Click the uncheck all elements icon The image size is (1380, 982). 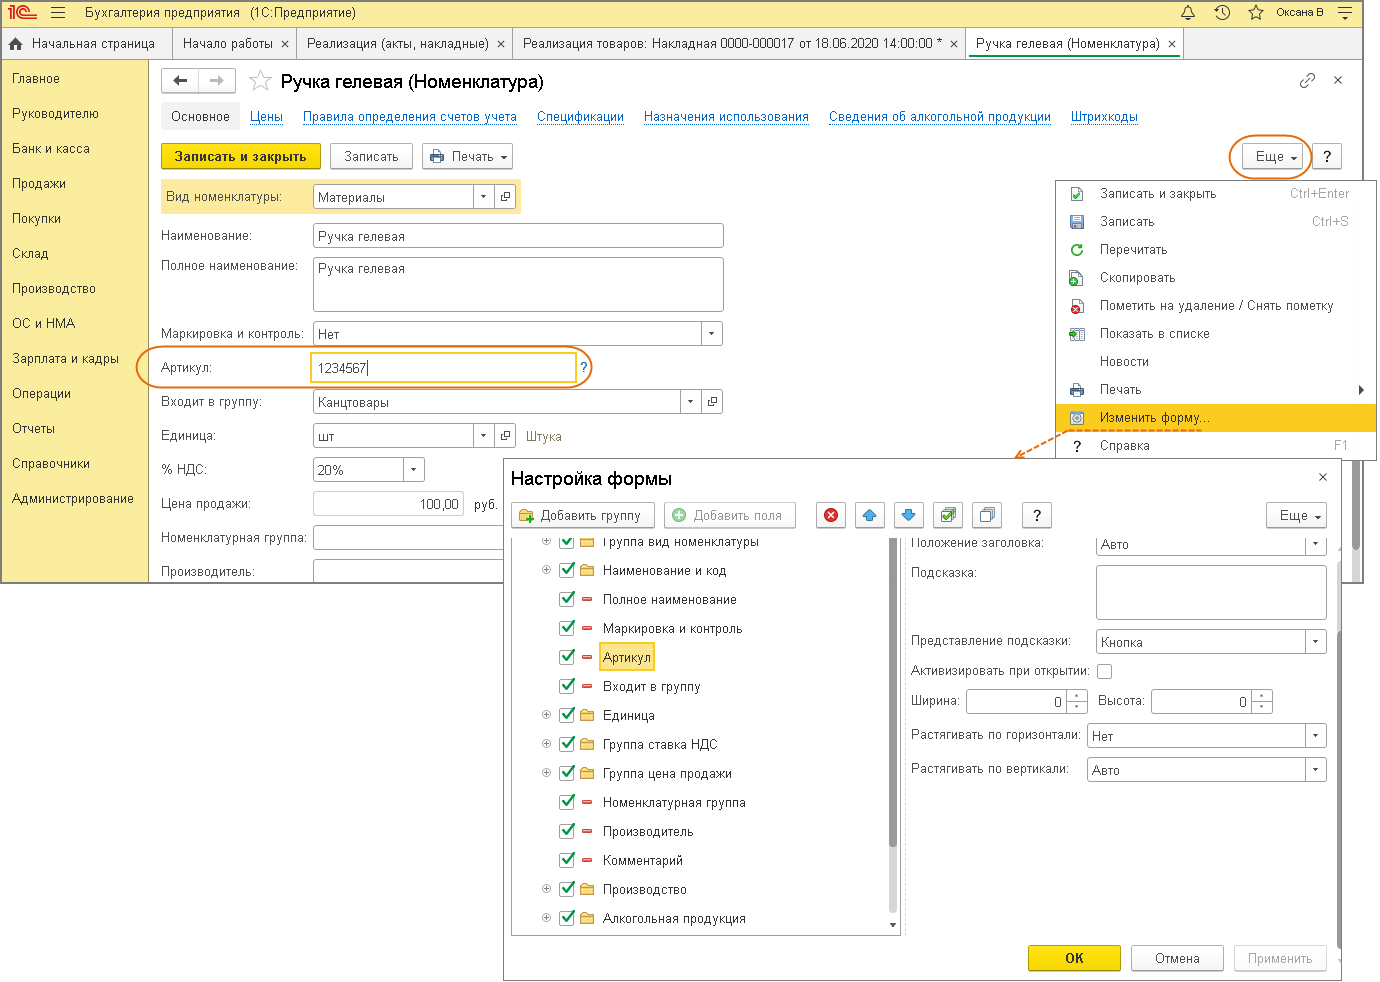tap(987, 515)
